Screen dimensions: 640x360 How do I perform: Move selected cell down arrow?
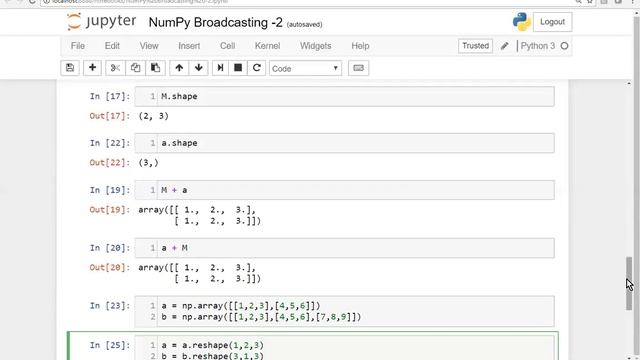click(199, 68)
